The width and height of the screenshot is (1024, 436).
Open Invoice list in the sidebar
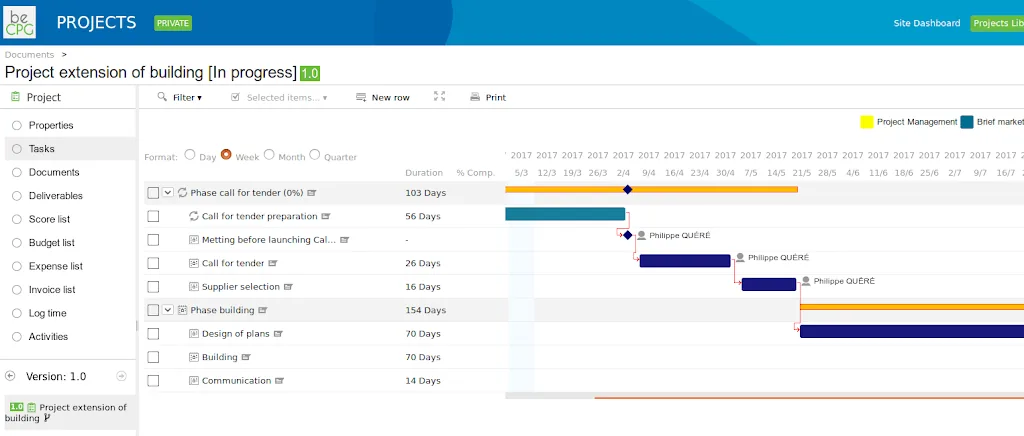pyautogui.click(x=52, y=290)
